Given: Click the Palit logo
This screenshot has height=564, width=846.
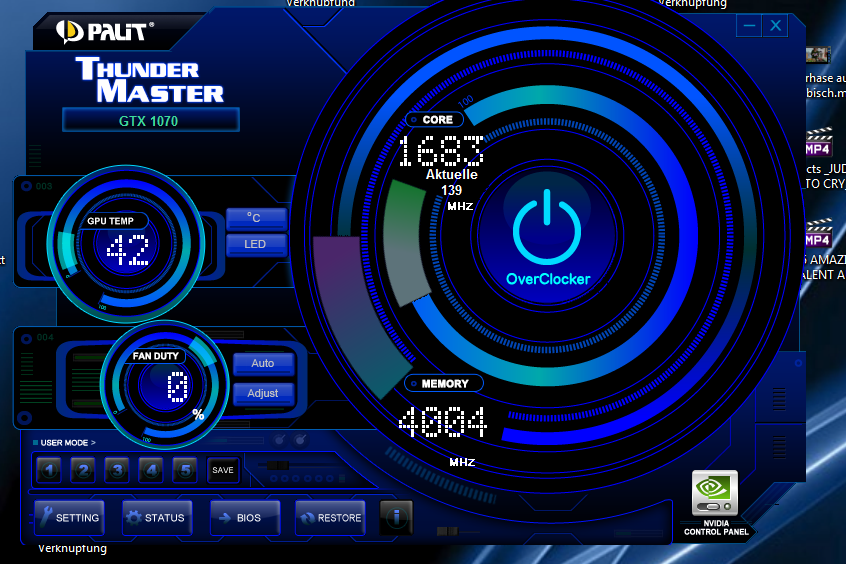Looking at the screenshot, I should pyautogui.click(x=104, y=31).
